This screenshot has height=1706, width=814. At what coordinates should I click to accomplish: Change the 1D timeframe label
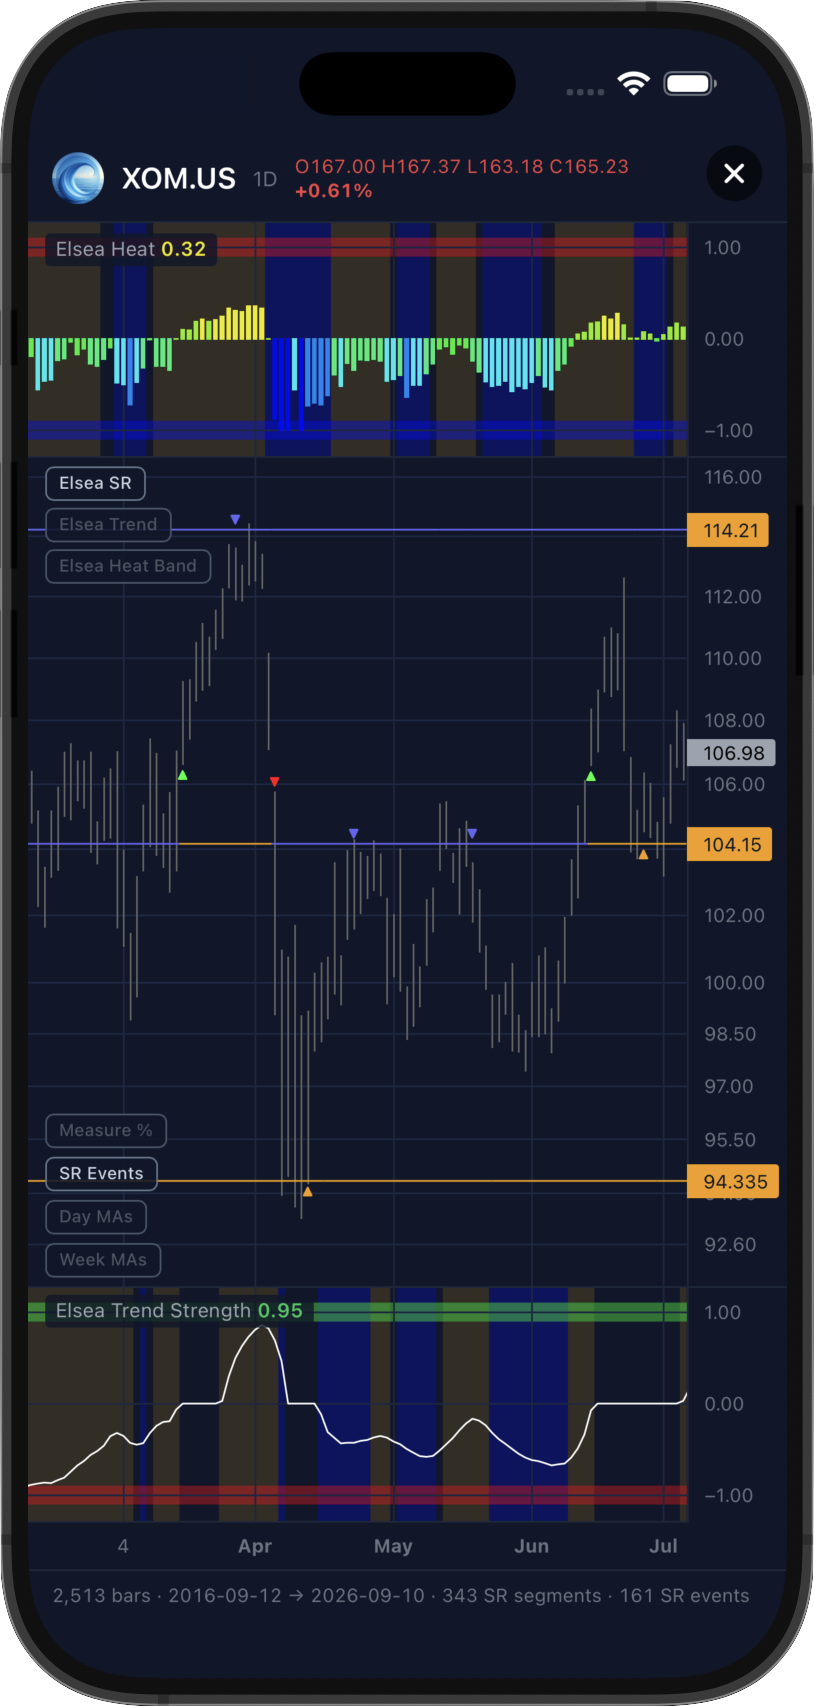[265, 180]
